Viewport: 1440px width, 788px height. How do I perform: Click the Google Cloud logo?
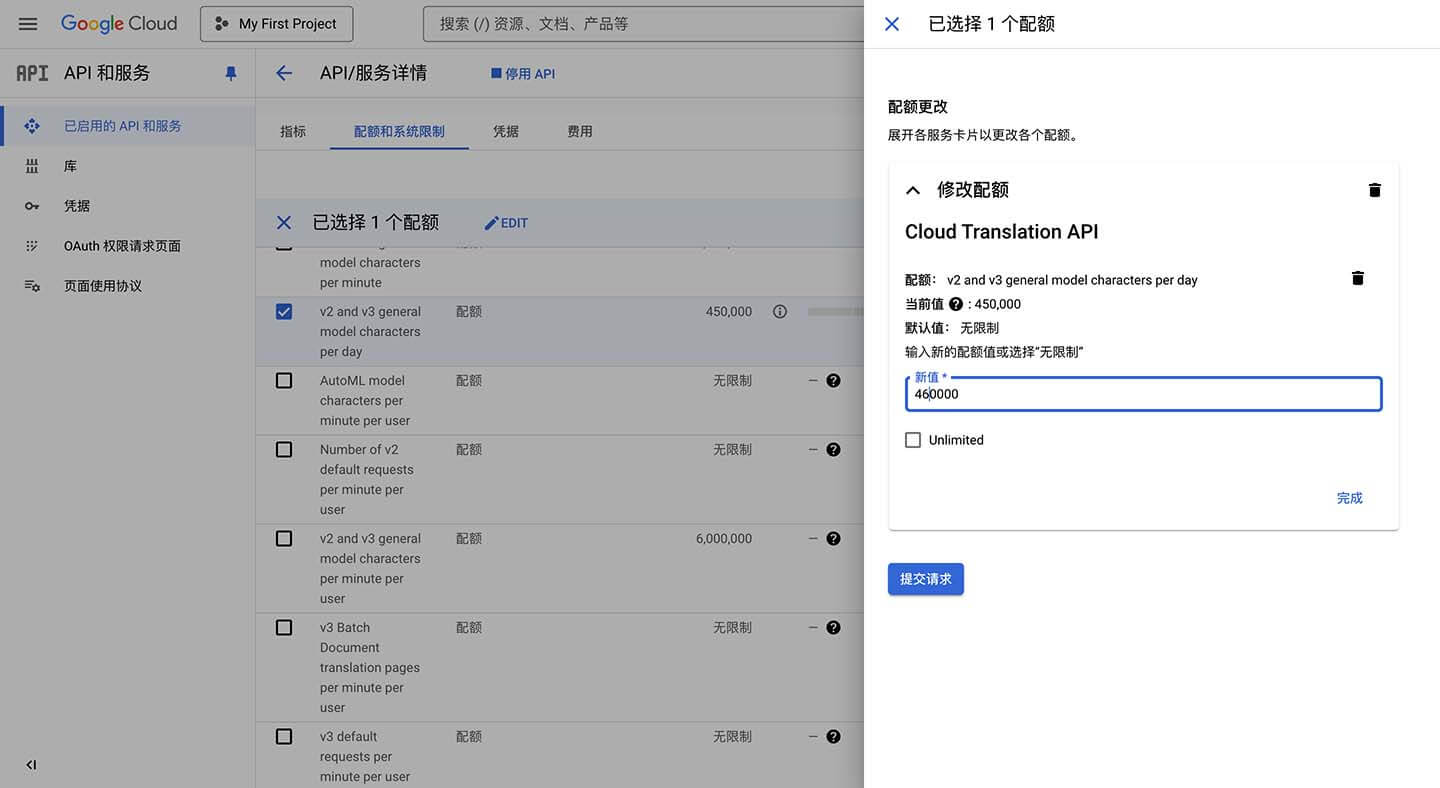[x=118, y=24]
